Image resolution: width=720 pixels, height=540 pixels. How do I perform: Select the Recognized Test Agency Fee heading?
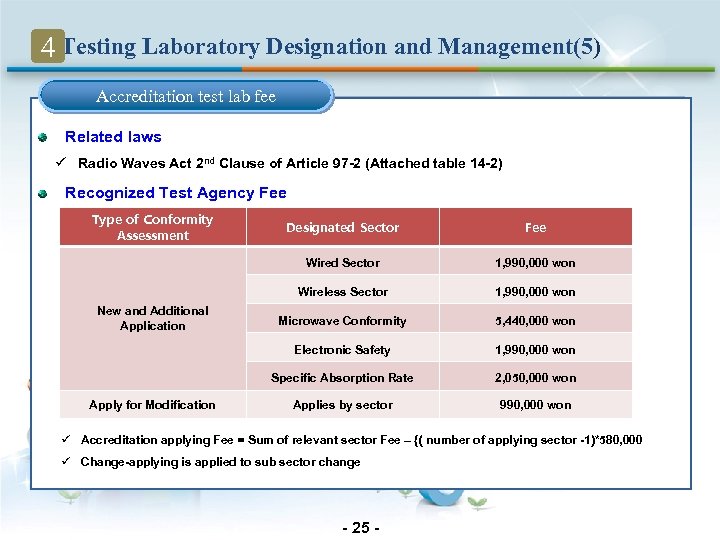pos(176,193)
